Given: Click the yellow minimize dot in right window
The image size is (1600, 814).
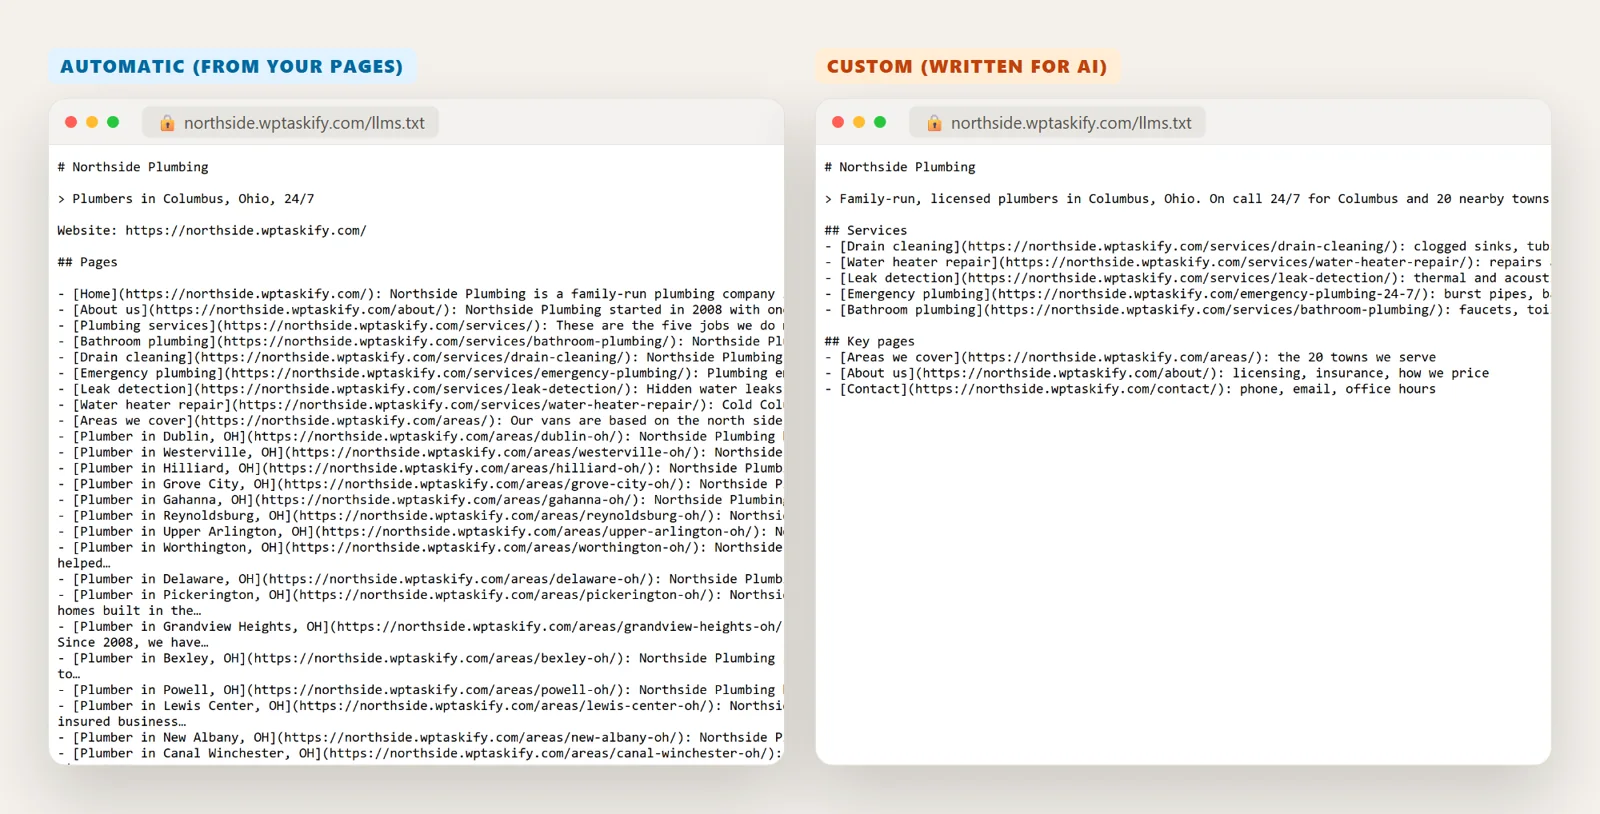Looking at the screenshot, I should (x=859, y=122).
